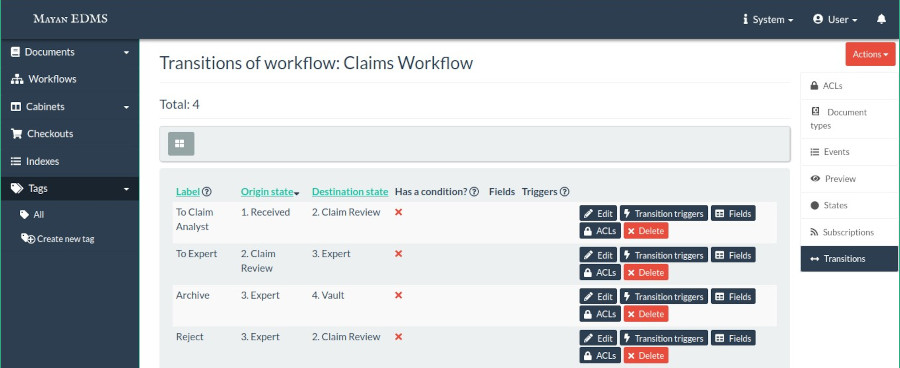
Task: Click the Indexes list icon
Action: pos(16,161)
